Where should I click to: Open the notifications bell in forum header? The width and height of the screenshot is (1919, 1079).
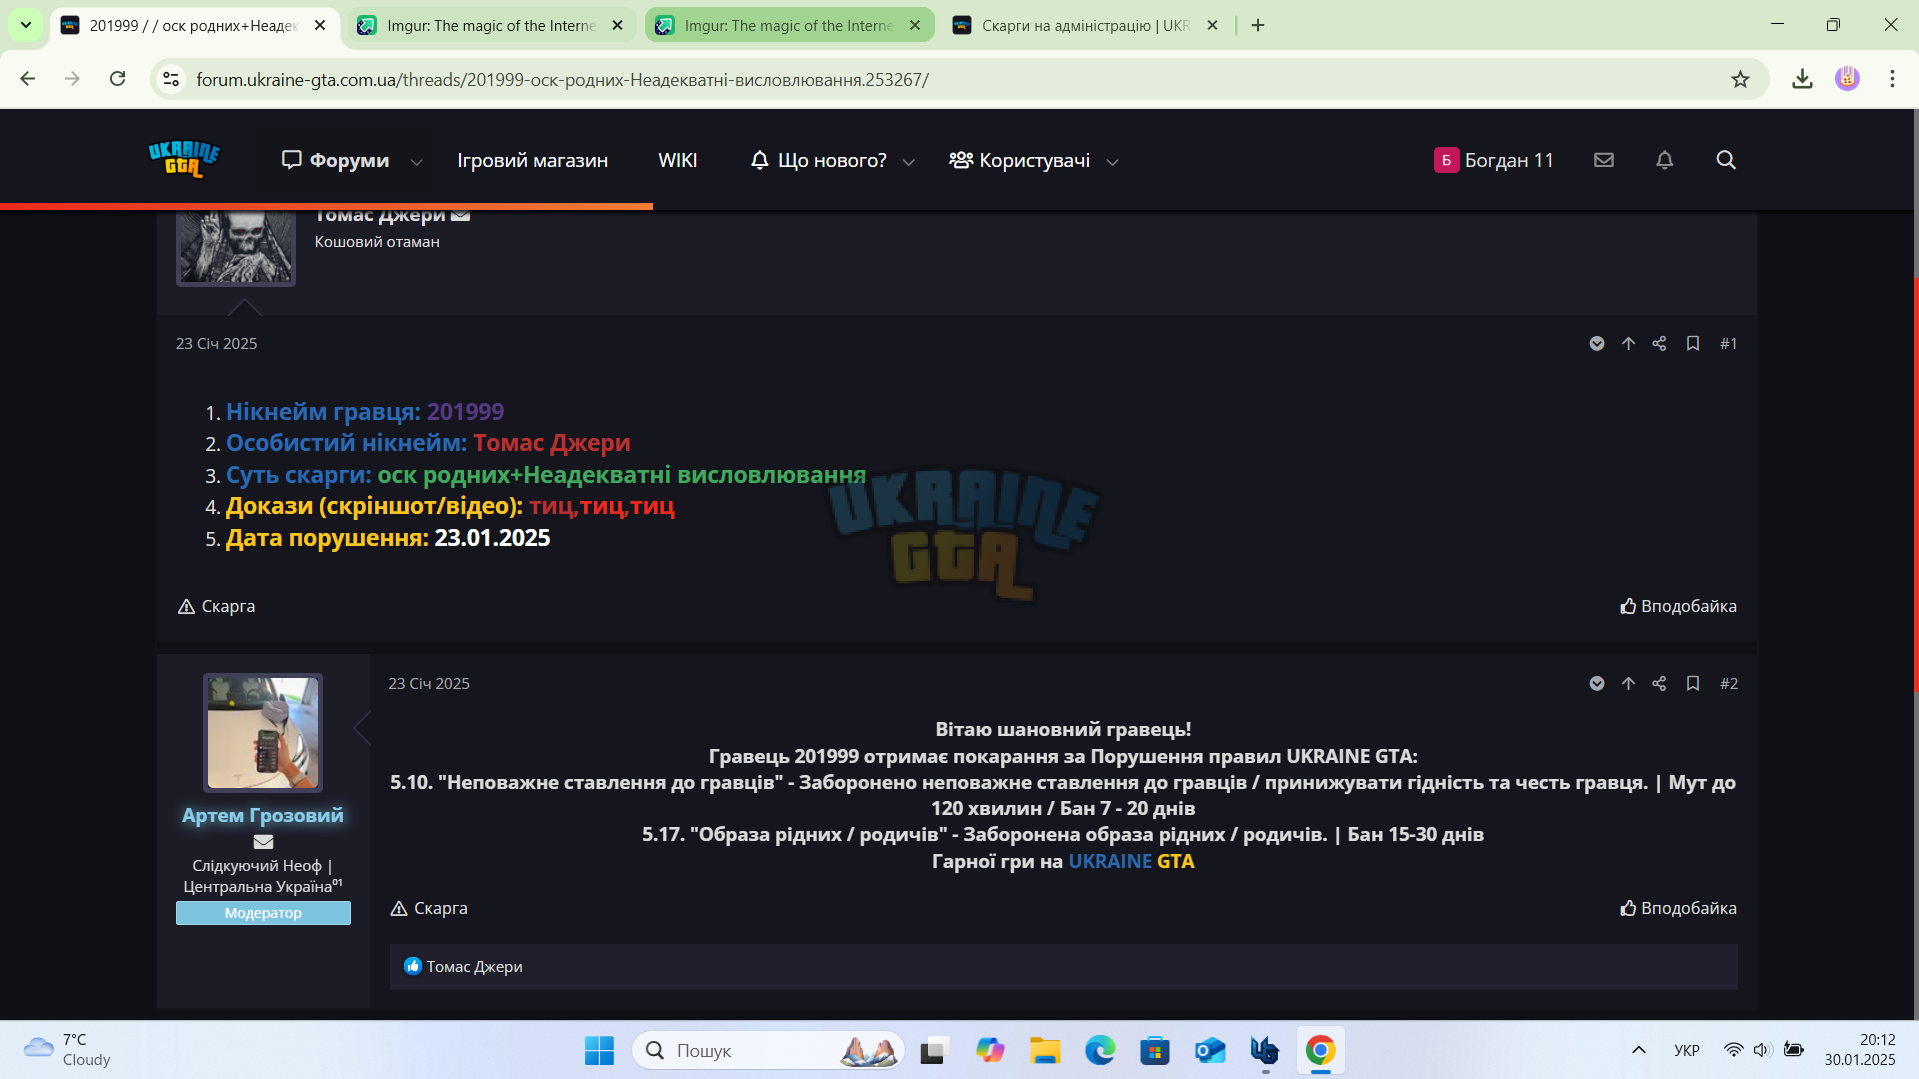pos(1664,160)
